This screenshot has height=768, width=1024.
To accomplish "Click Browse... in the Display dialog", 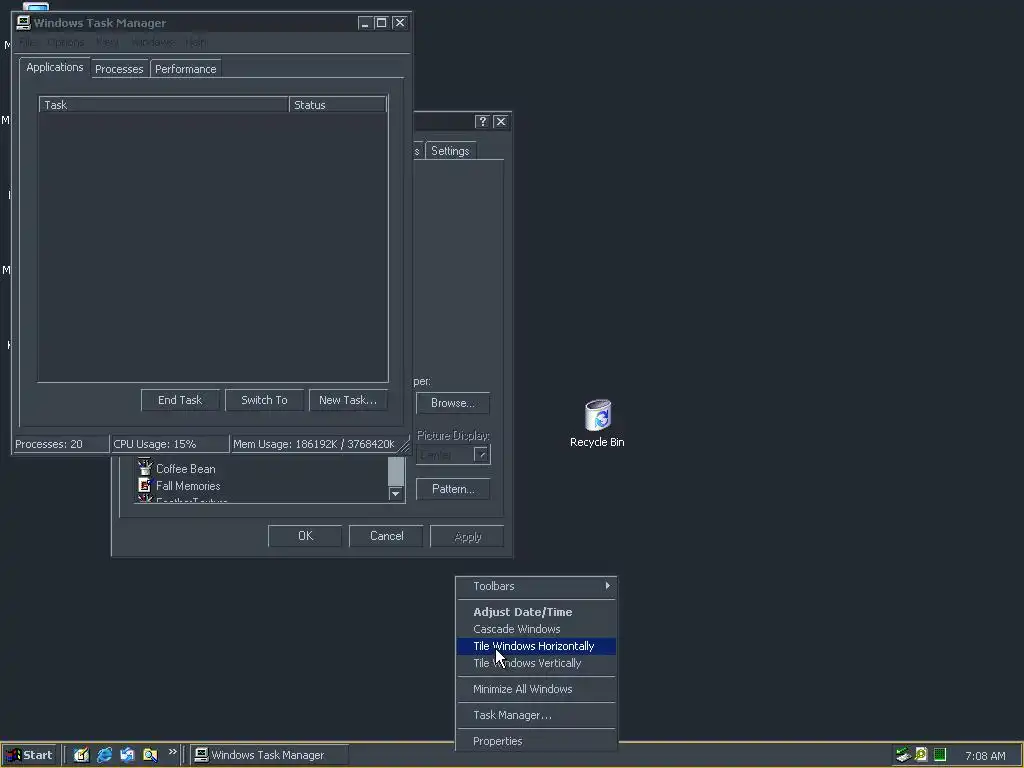I will click(x=453, y=403).
